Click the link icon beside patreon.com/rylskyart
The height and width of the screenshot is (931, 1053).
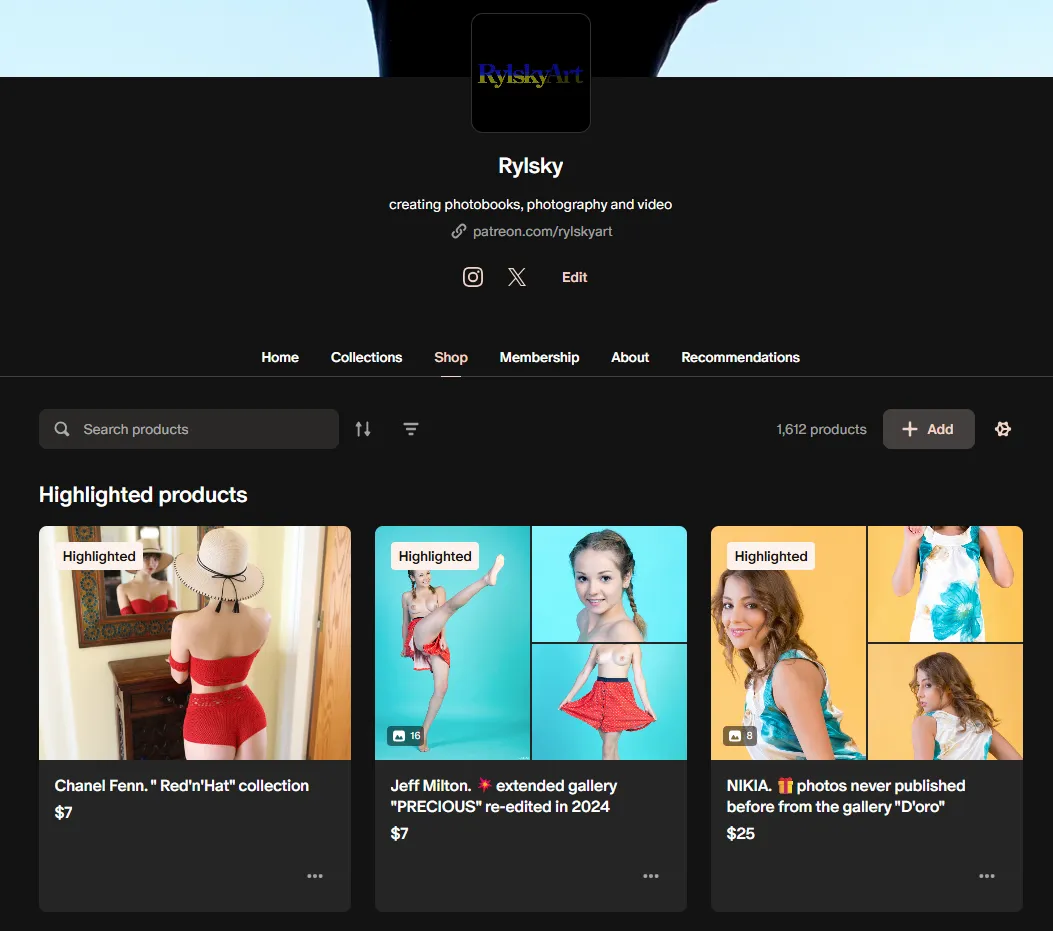tap(459, 231)
